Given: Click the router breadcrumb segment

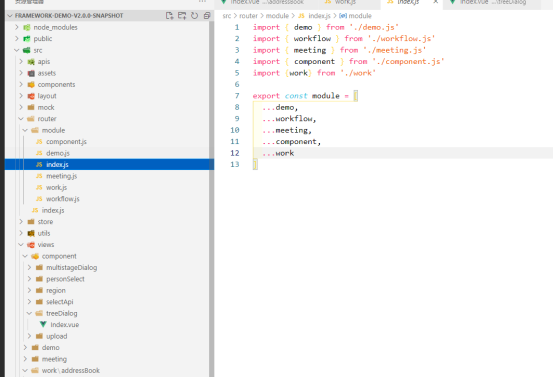Looking at the screenshot, I should 249,16.
